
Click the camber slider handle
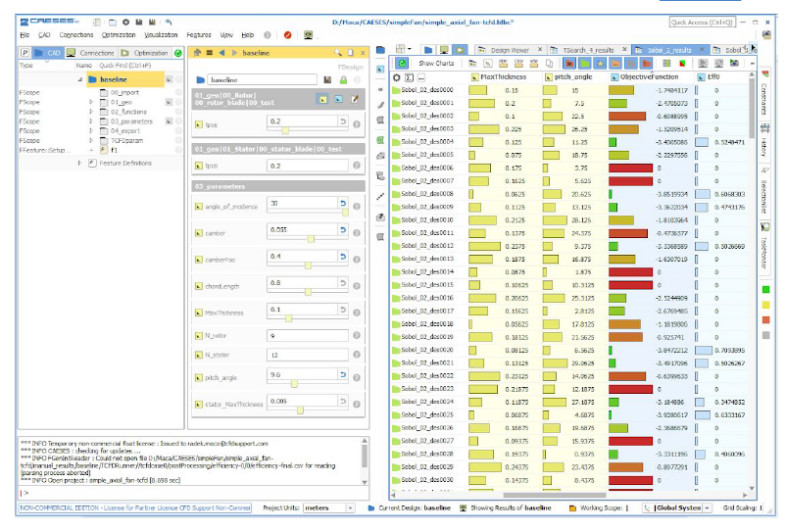(311, 239)
